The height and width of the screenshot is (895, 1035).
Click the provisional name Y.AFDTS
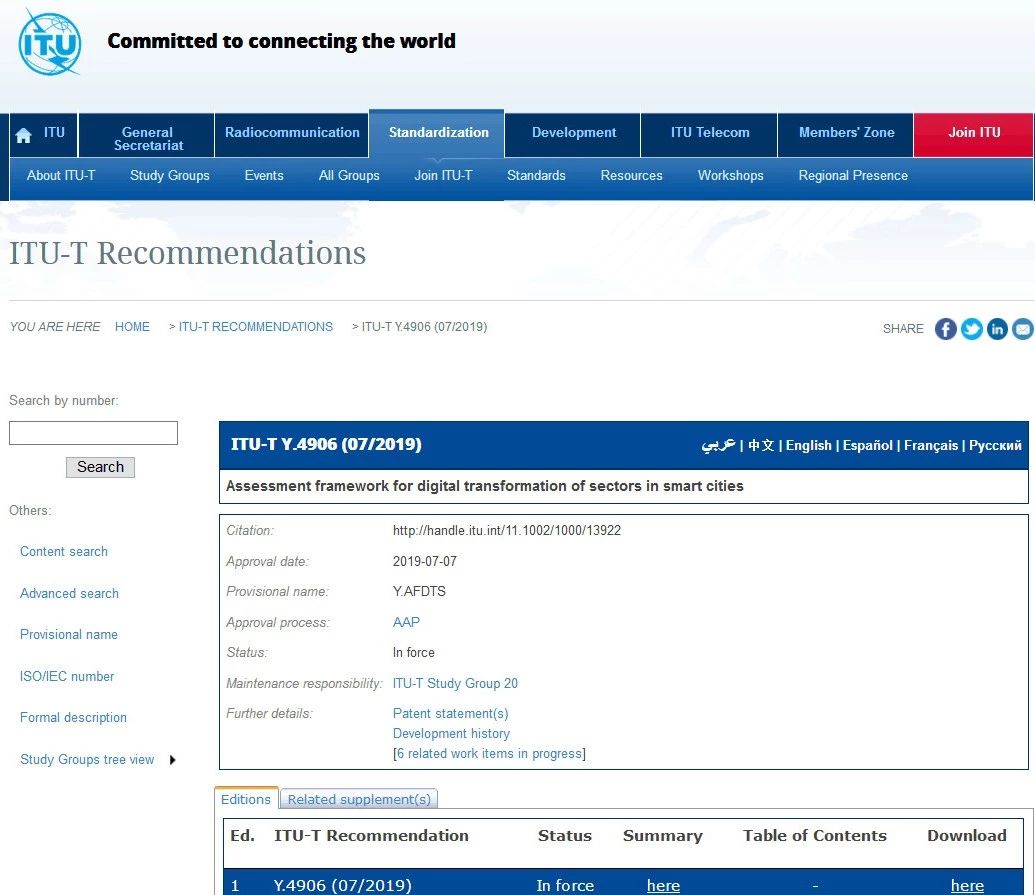tap(419, 591)
